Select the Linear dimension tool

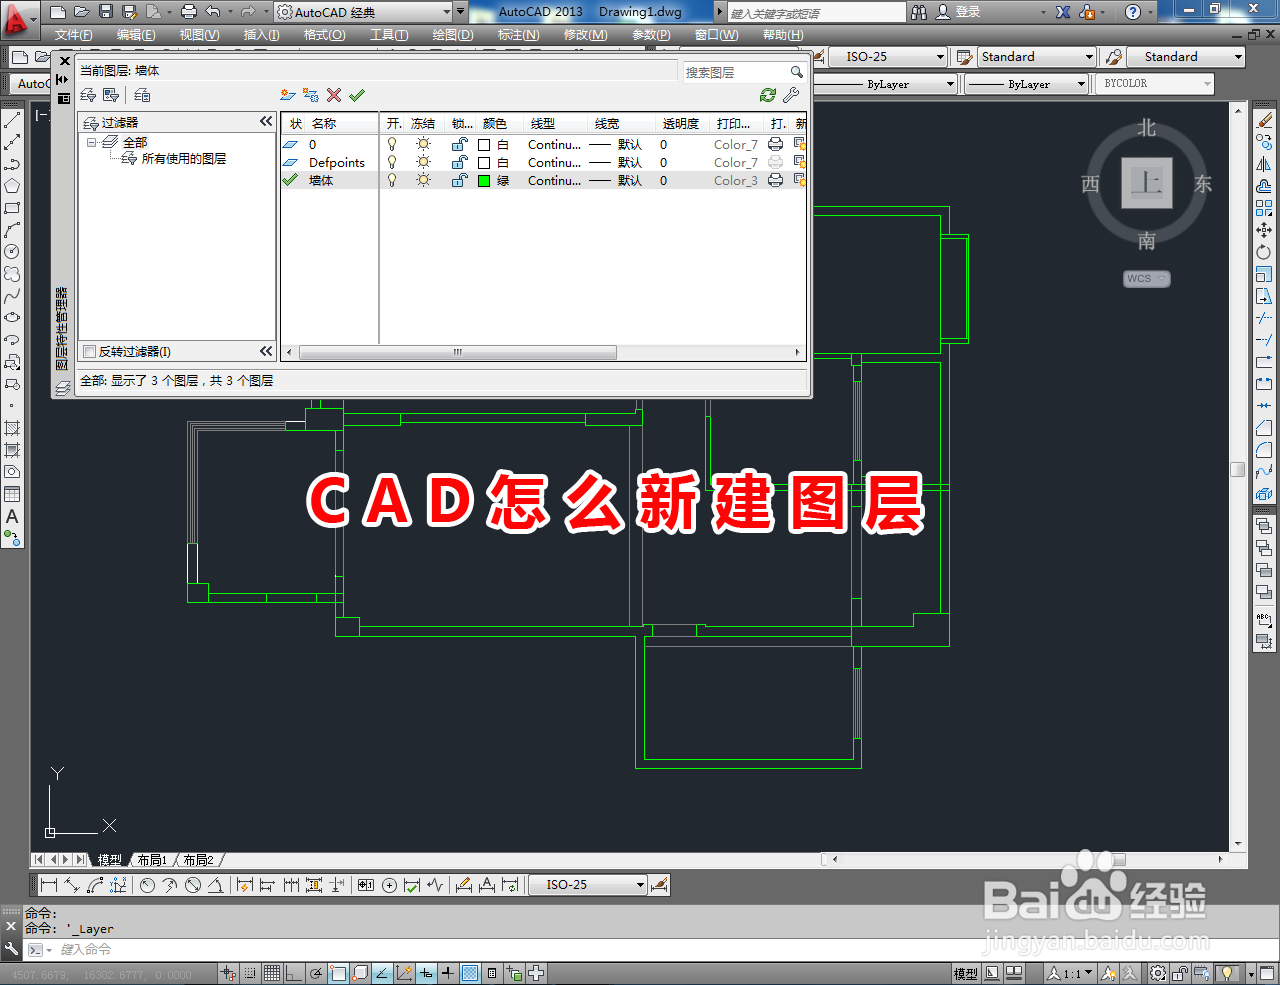pyautogui.click(x=49, y=885)
